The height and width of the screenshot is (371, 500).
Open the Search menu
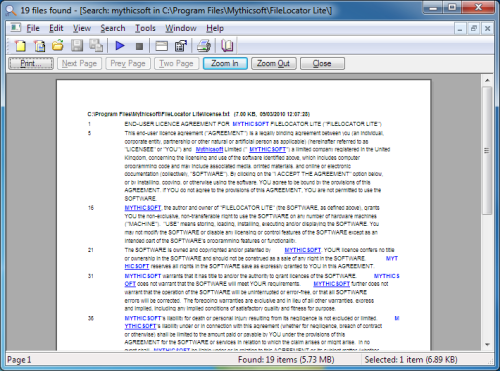coord(113,28)
